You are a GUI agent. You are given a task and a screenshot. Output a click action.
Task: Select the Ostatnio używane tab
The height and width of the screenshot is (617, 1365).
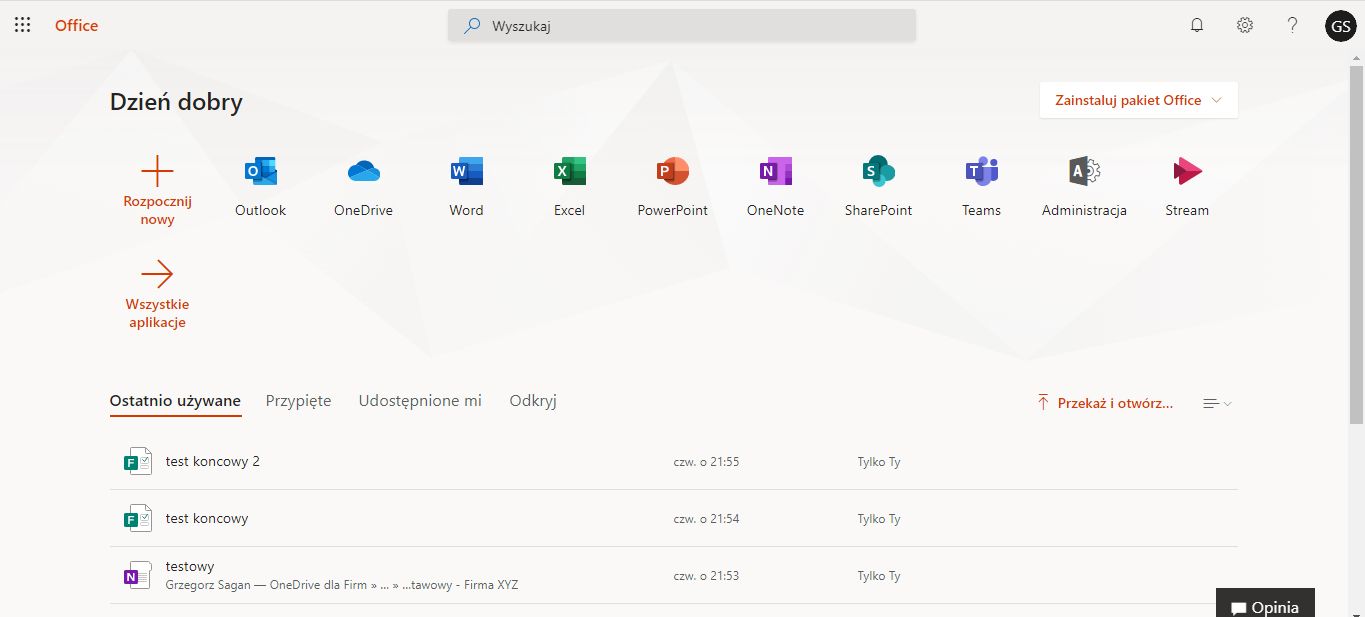tap(175, 401)
